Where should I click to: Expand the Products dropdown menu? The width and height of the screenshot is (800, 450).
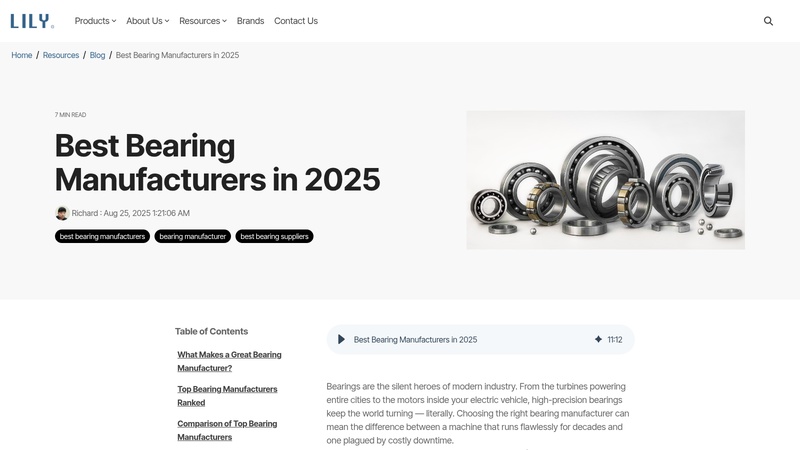click(95, 21)
